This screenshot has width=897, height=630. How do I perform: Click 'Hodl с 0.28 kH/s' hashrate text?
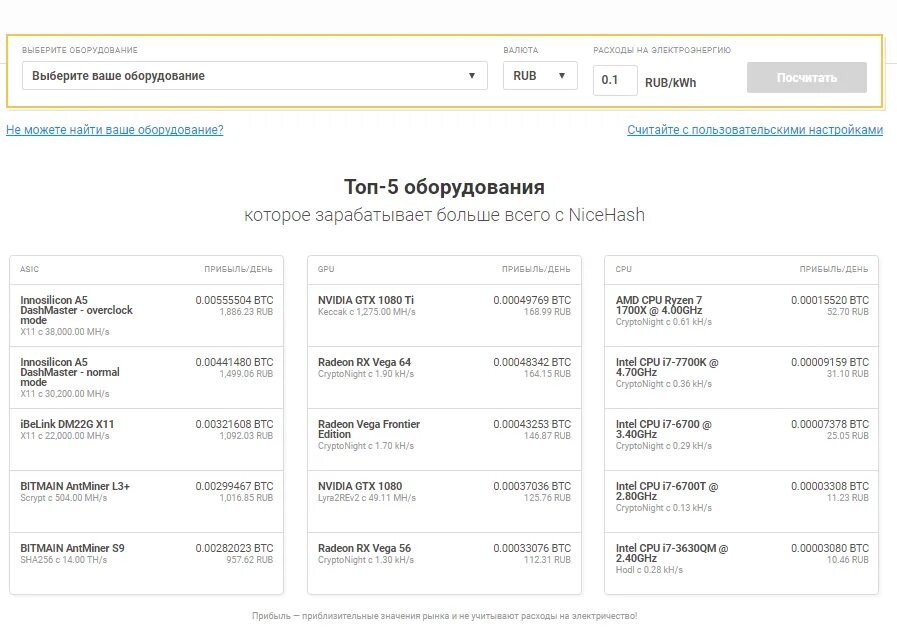click(x=649, y=570)
